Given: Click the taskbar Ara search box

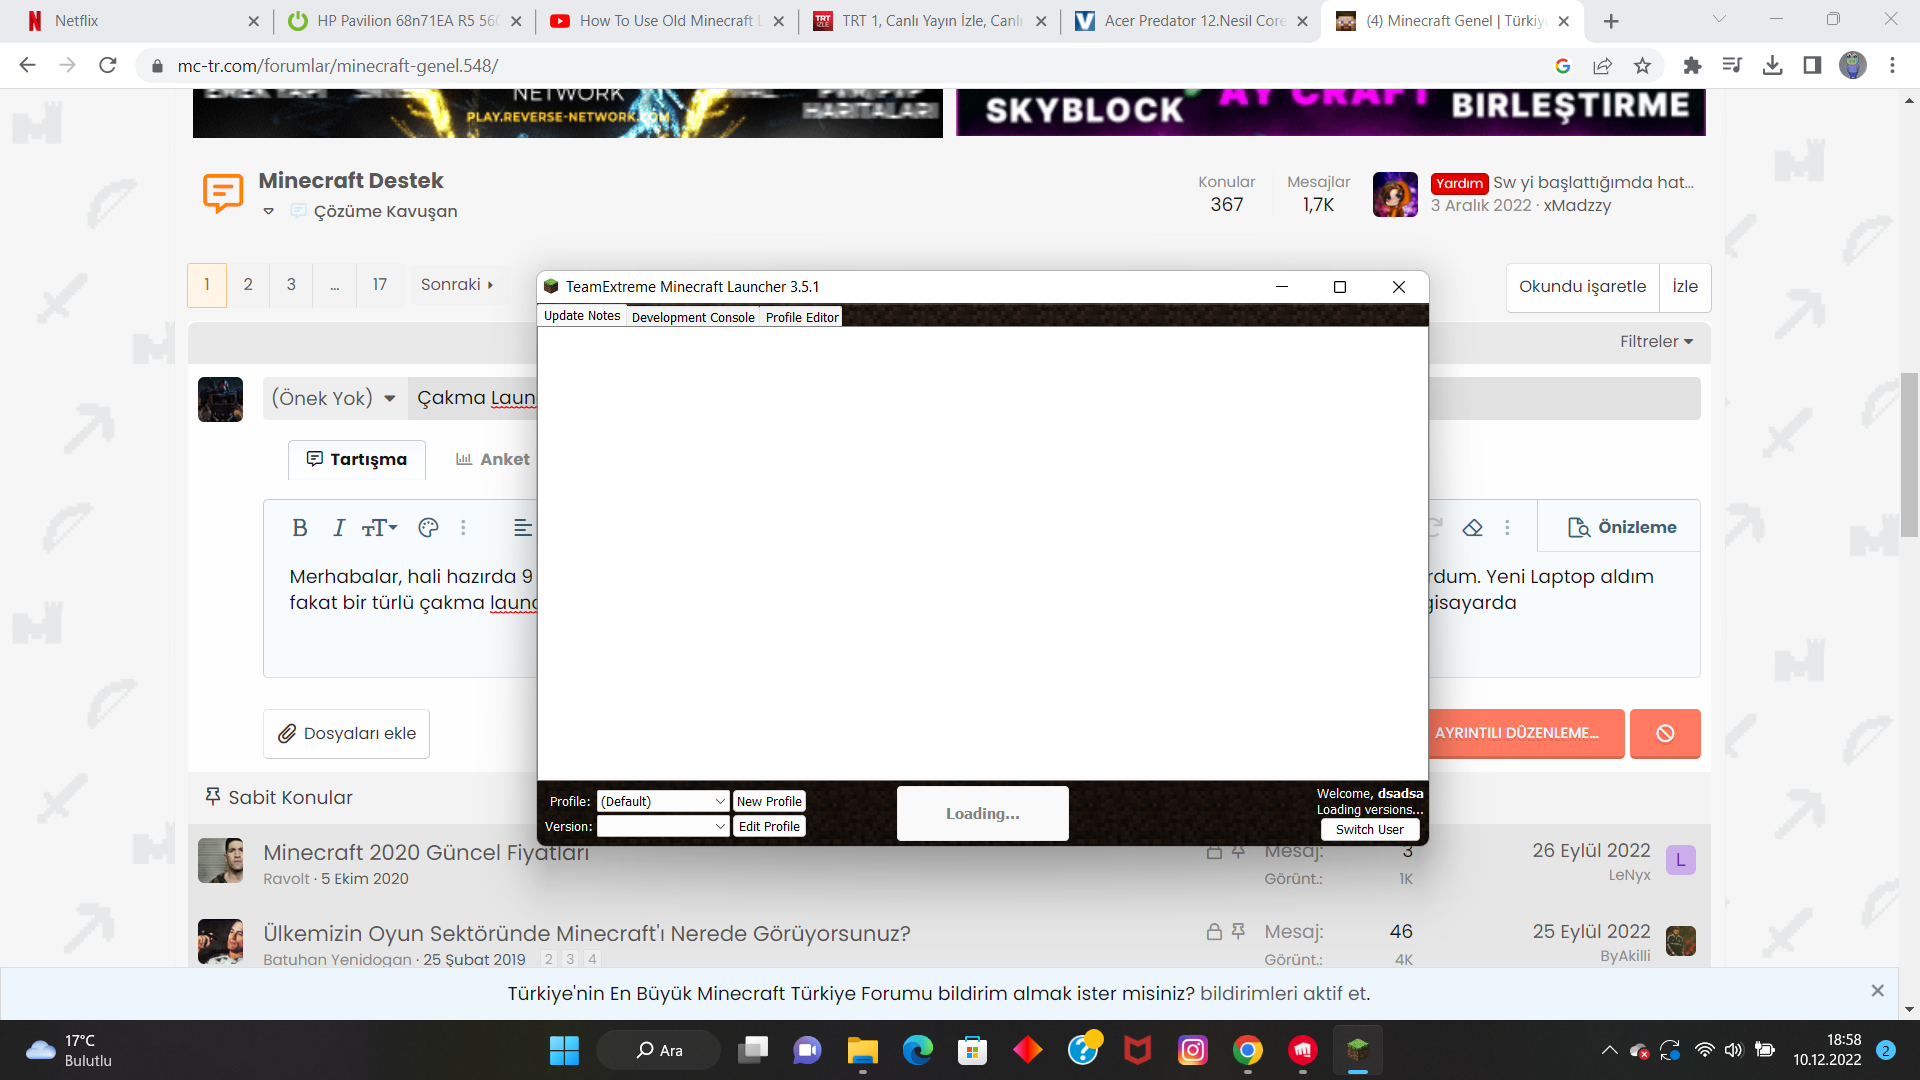Looking at the screenshot, I should coord(659,1050).
